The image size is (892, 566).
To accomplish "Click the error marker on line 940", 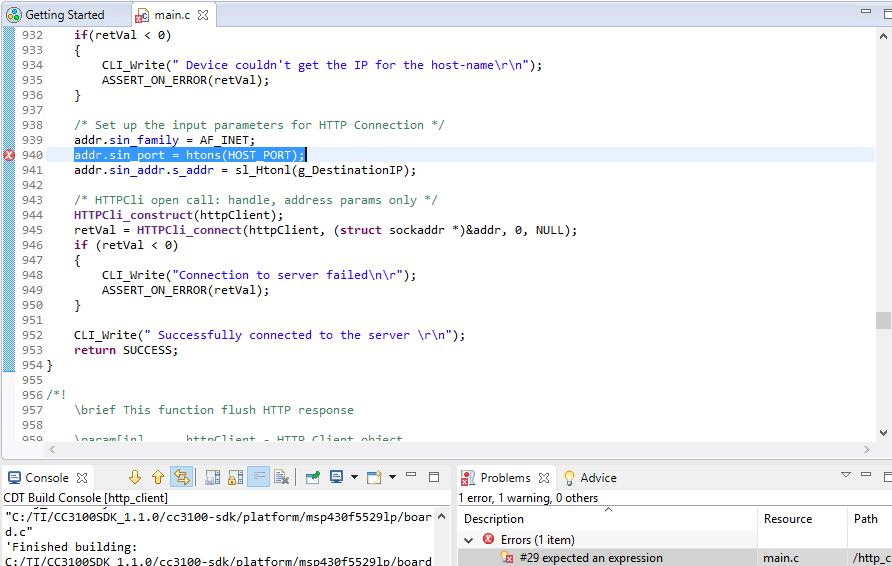I will click(x=9, y=155).
